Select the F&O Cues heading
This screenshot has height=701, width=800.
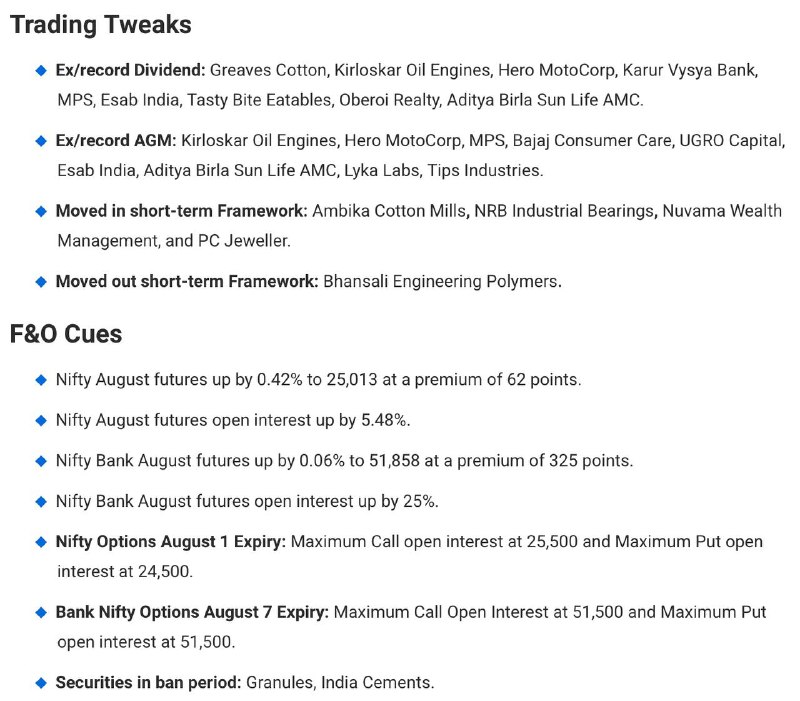[x=66, y=334]
